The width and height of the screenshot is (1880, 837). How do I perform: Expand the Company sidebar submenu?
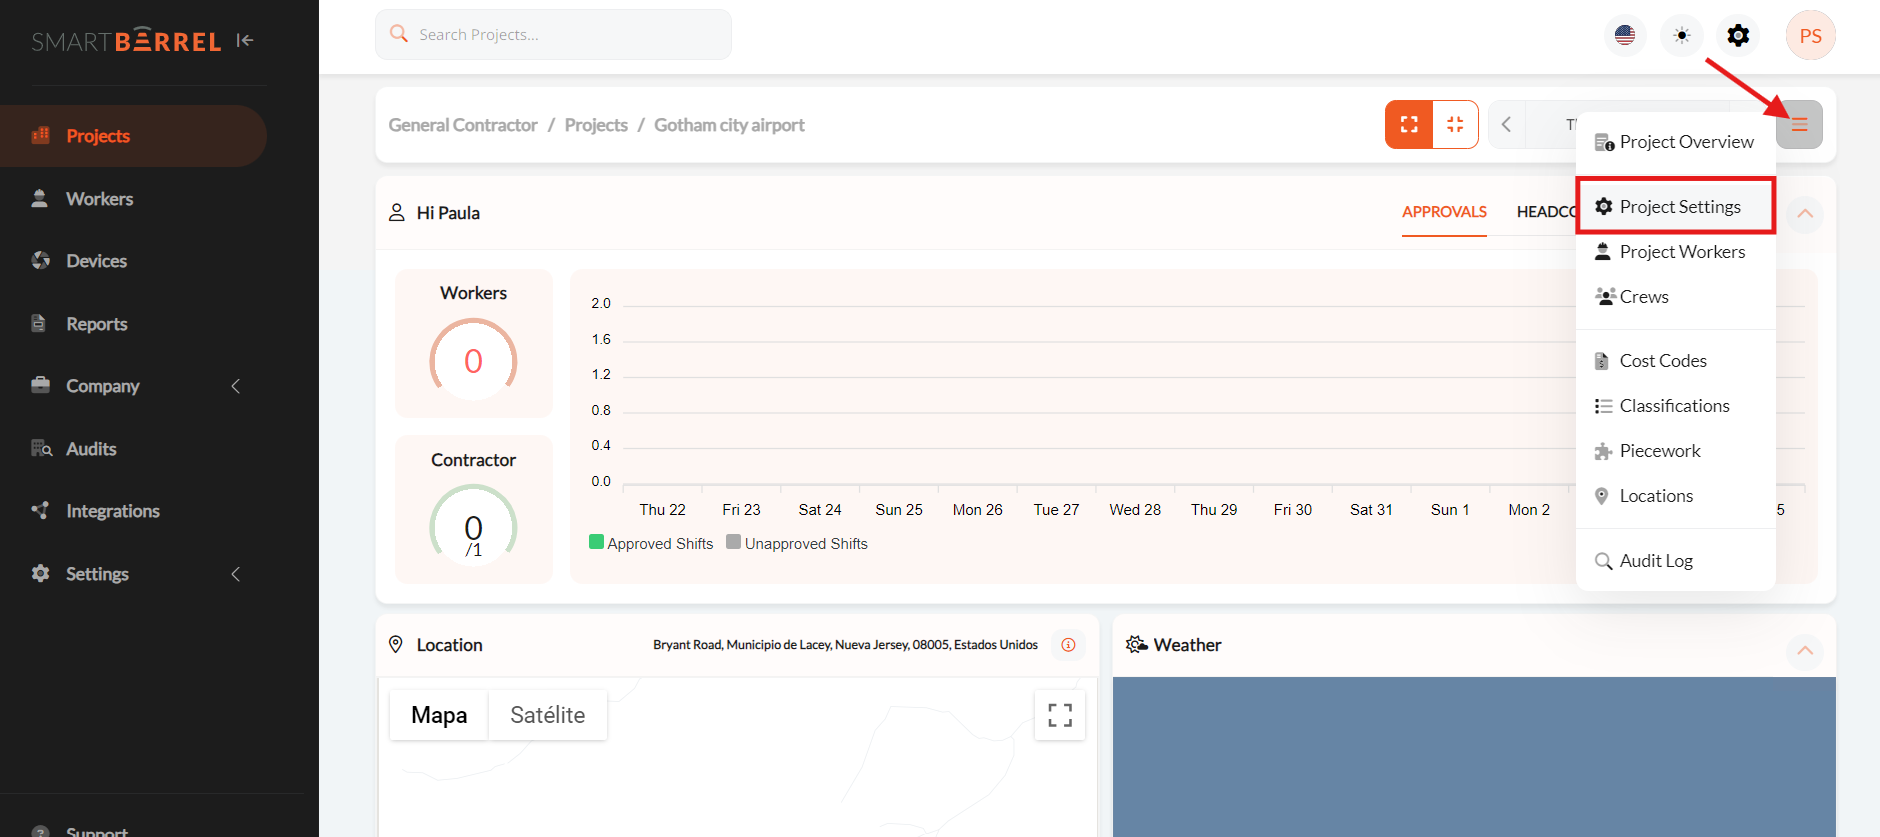(236, 386)
